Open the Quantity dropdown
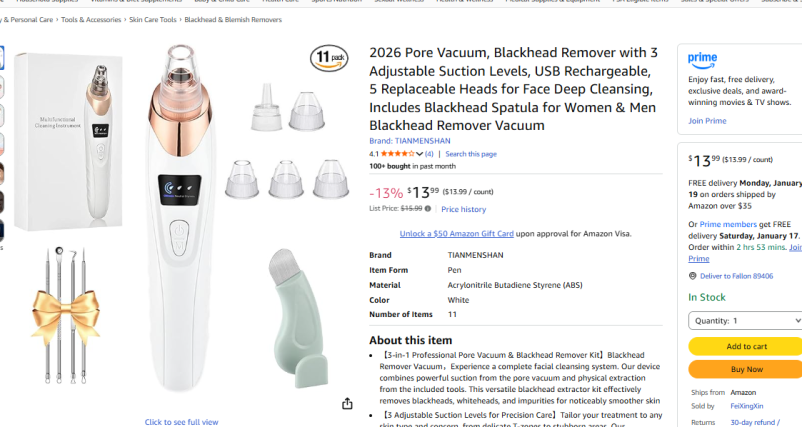 (x=745, y=321)
